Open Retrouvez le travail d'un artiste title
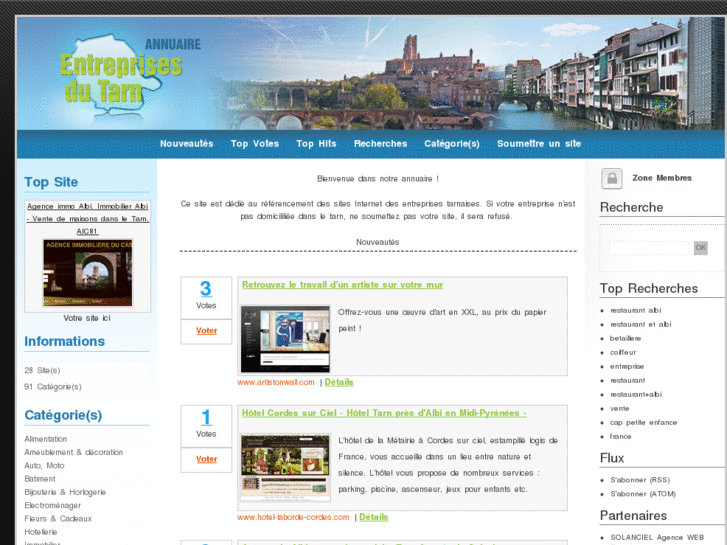Screen dimensions: 727x545 pyautogui.click(x=342, y=285)
